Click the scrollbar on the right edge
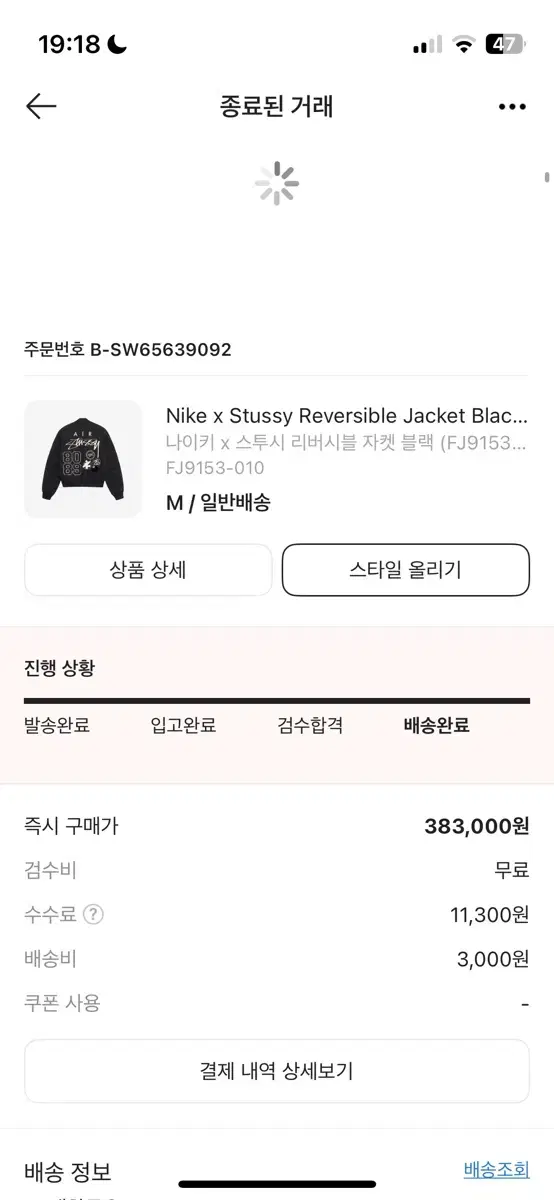554x1200 pixels. [x=547, y=178]
